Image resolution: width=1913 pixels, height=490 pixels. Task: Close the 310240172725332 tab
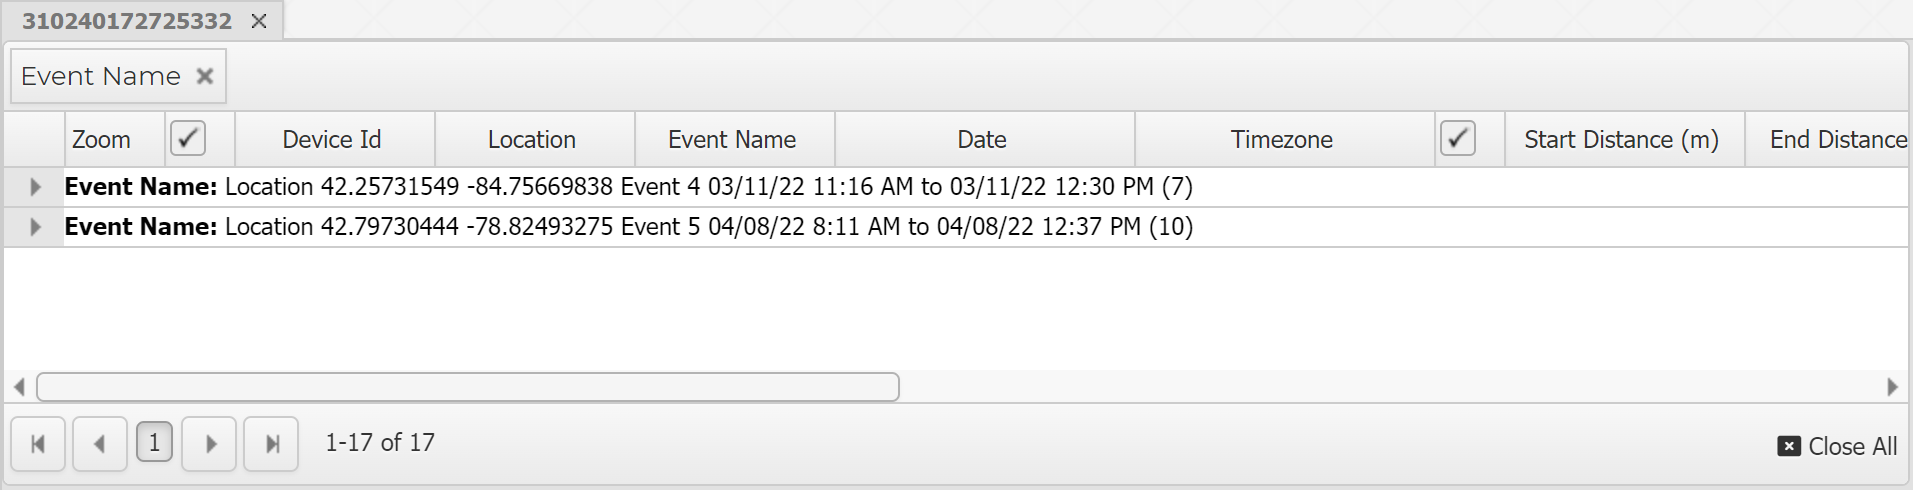259,21
